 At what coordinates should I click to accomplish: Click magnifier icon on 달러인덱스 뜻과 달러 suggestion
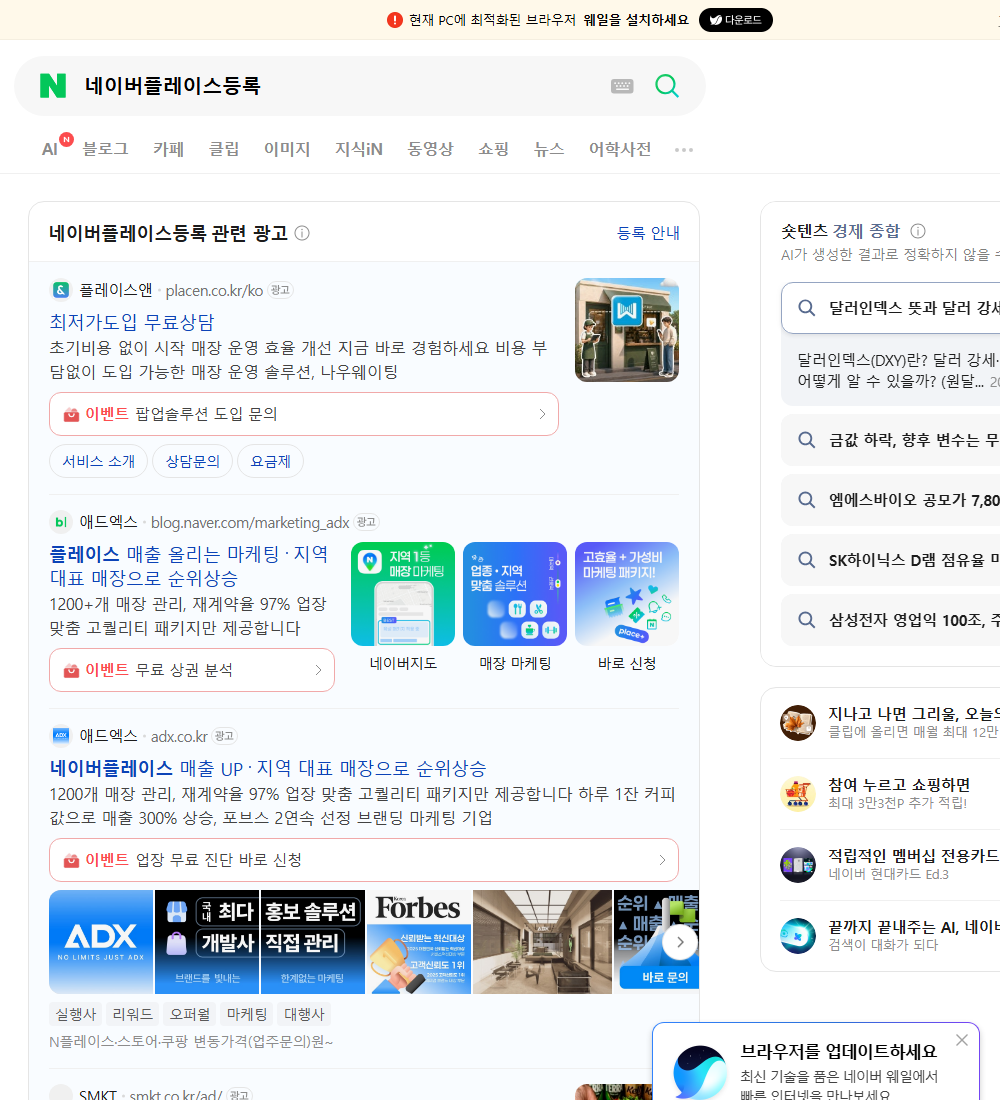(807, 308)
